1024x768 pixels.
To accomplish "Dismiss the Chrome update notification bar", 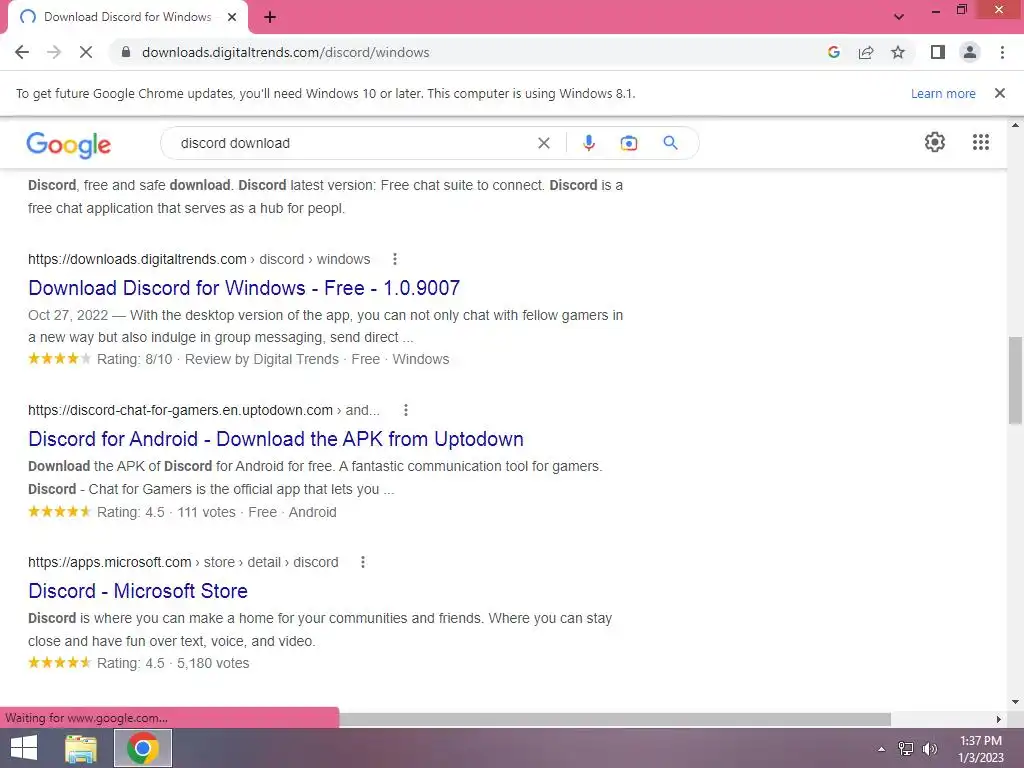I will 1000,93.
